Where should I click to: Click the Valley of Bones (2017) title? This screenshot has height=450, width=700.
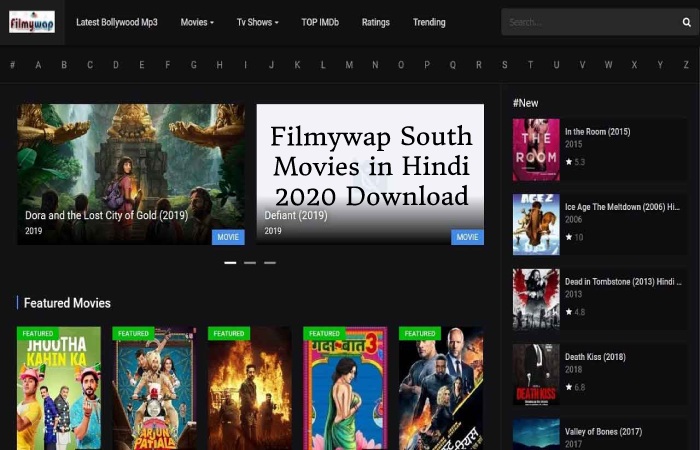pos(604,432)
